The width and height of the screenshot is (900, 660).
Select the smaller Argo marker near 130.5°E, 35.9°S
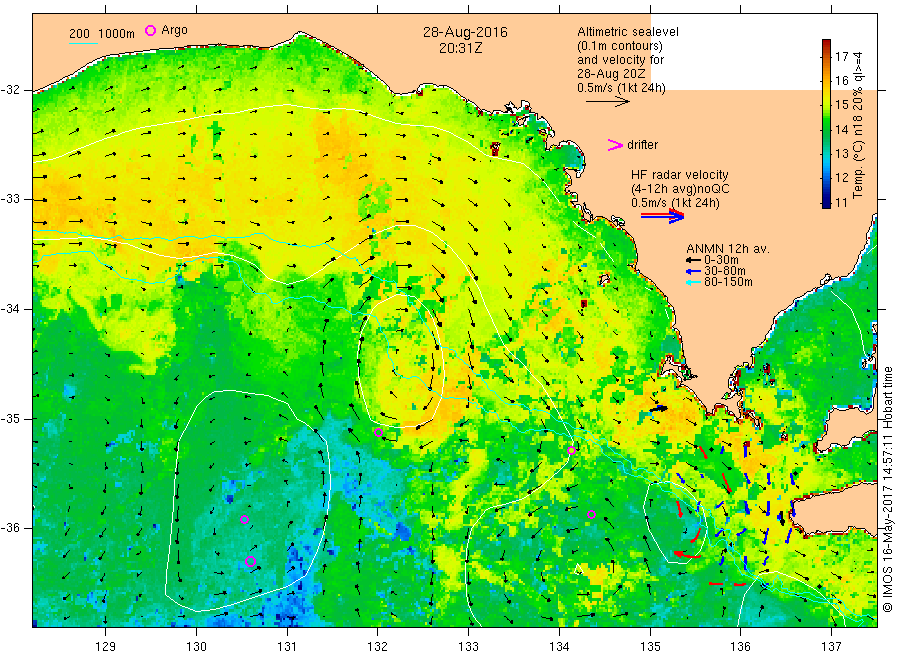tap(244, 520)
